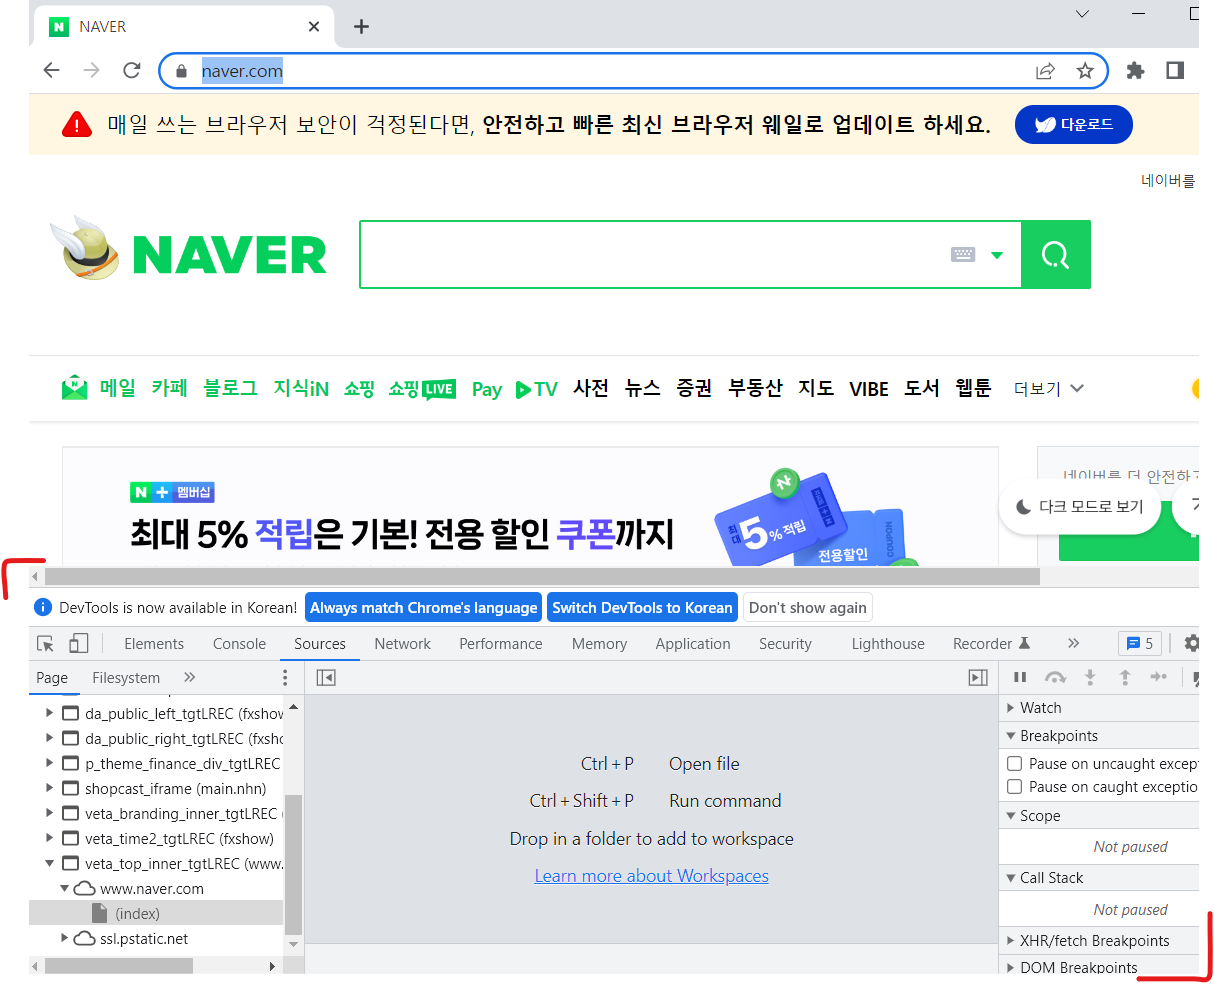Click the DevTools inspect element icon
1214x984 pixels.
pos(45,644)
